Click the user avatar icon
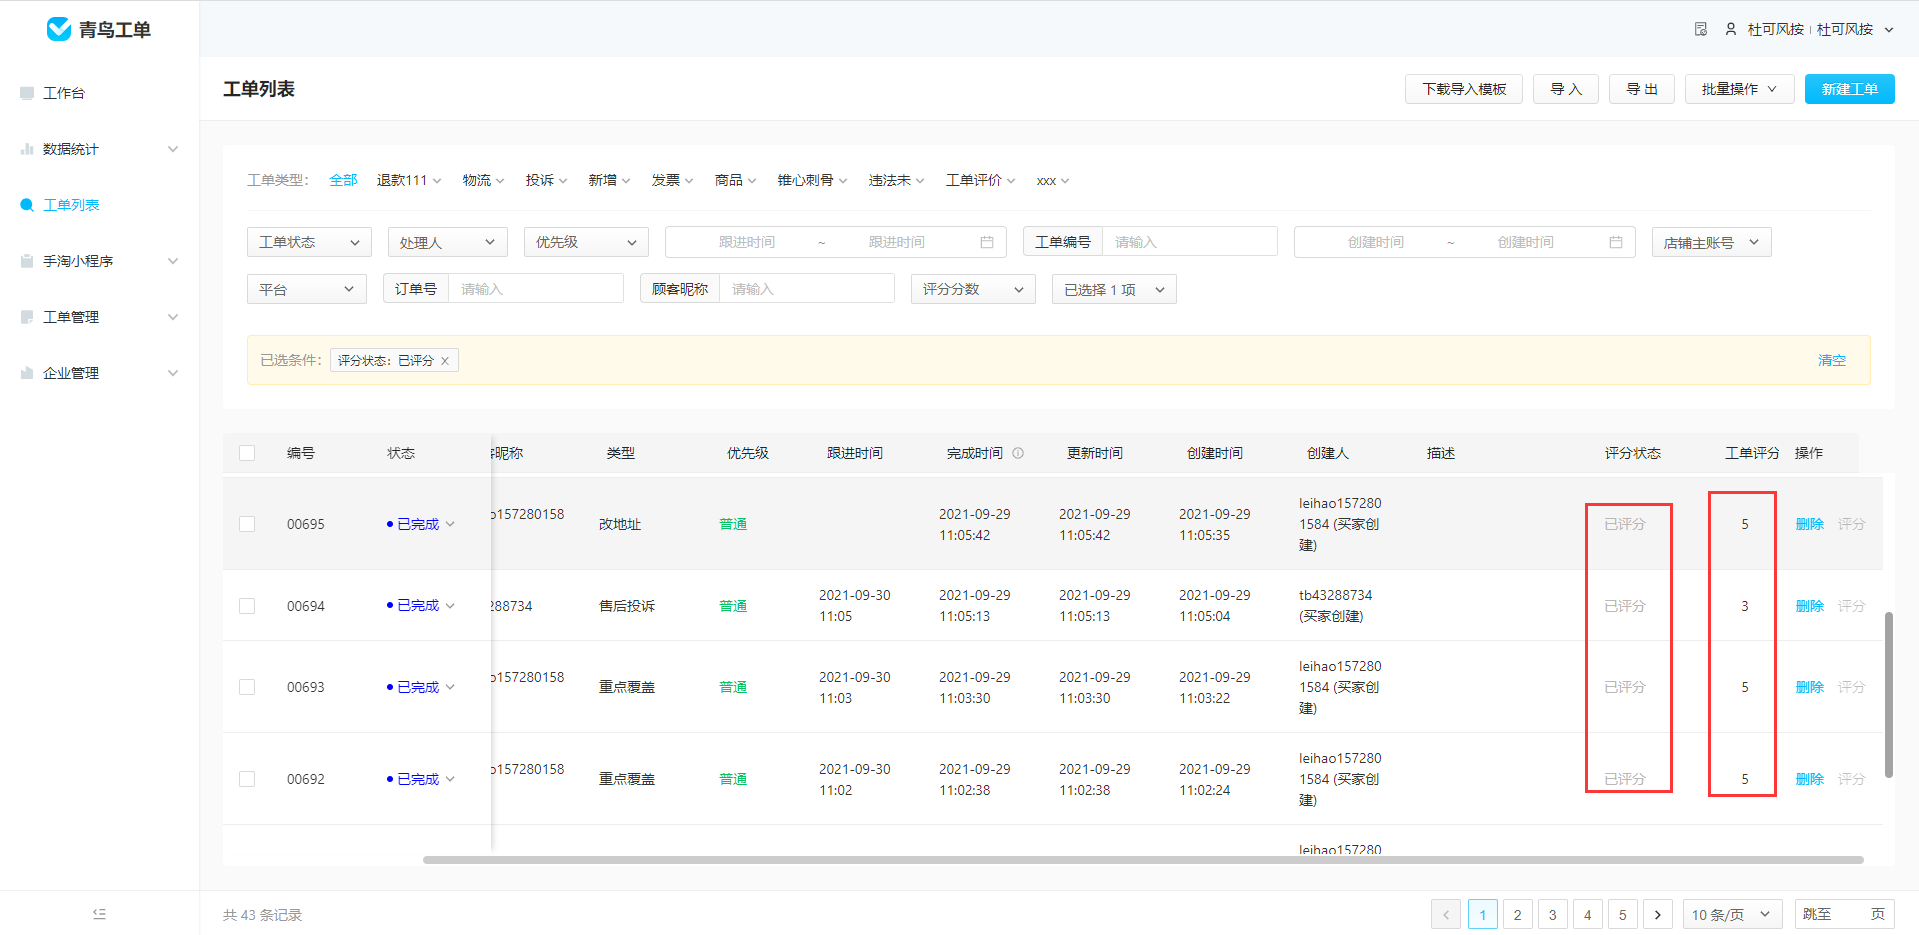Viewport: 1919px width, 935px height. click(1731, 29)
